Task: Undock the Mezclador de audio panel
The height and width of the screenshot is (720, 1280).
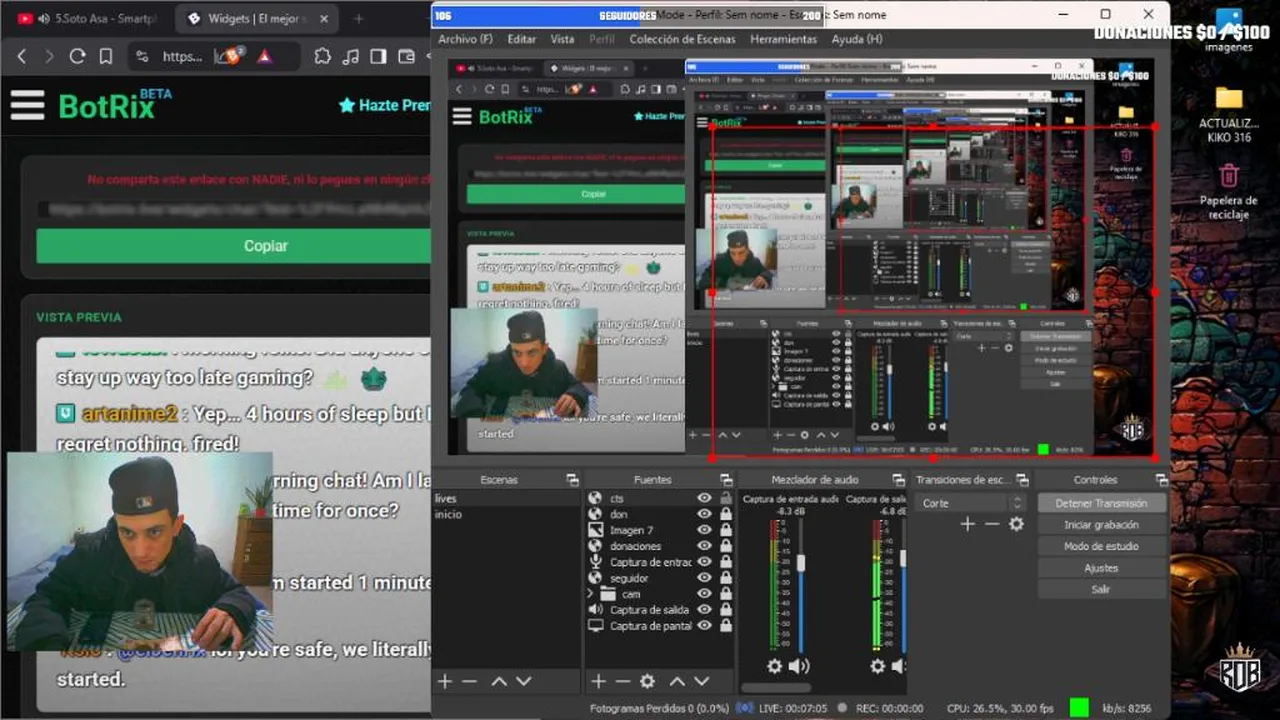Action: click(x=898, y=480)
